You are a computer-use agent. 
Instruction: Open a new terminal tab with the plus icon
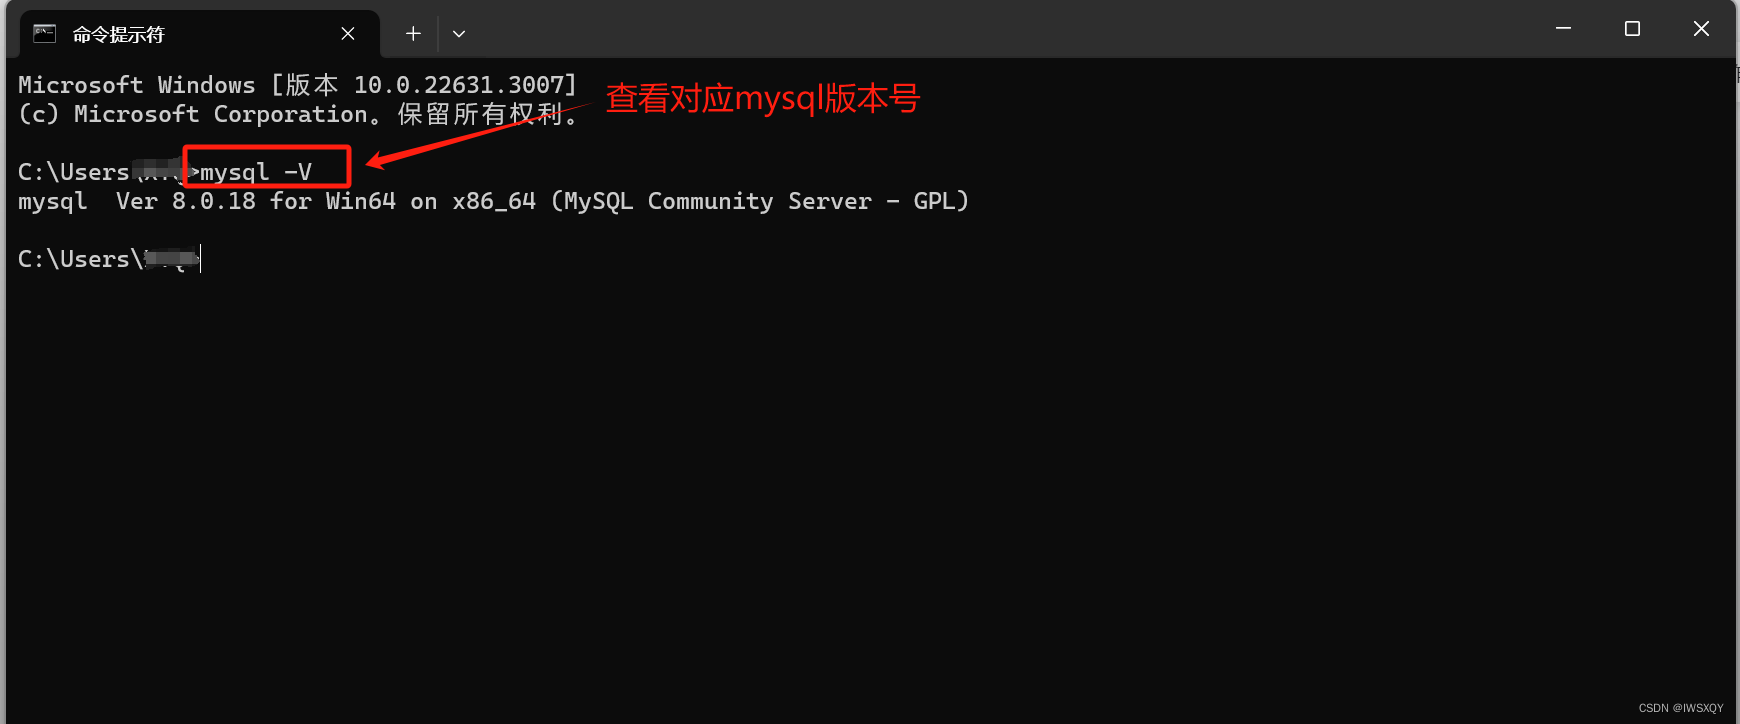coord(412,33)
